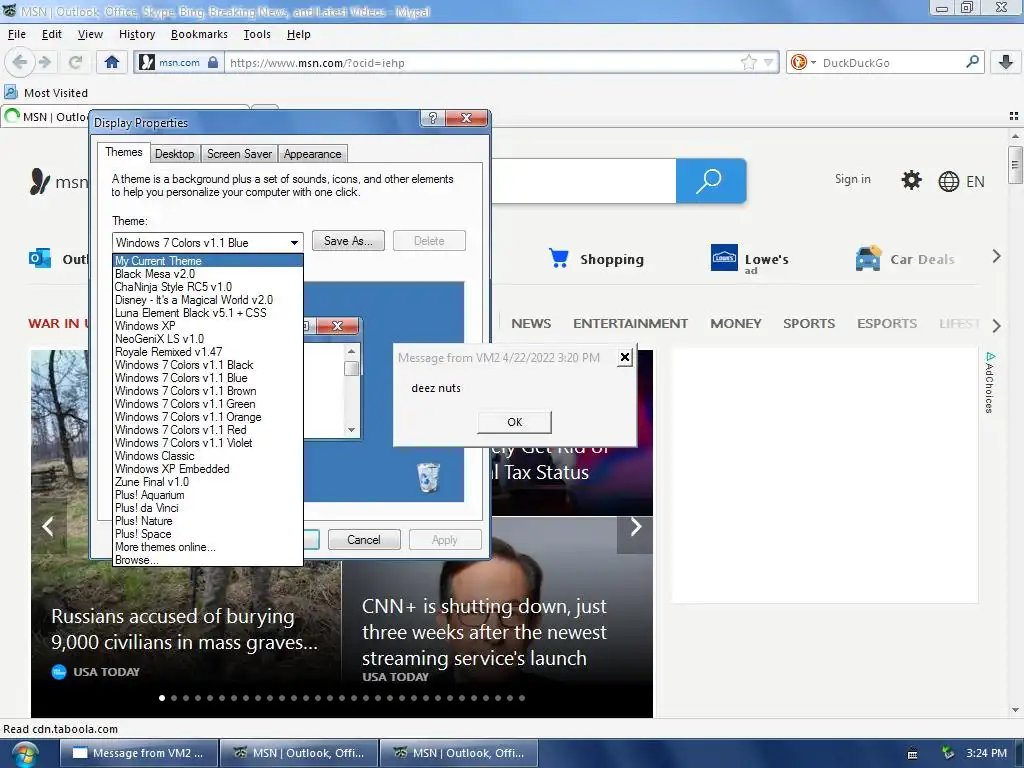Click OK in the VM2 message box
Screen dimensions: 1024x768
pyautogui.click(x=515, y=422)
